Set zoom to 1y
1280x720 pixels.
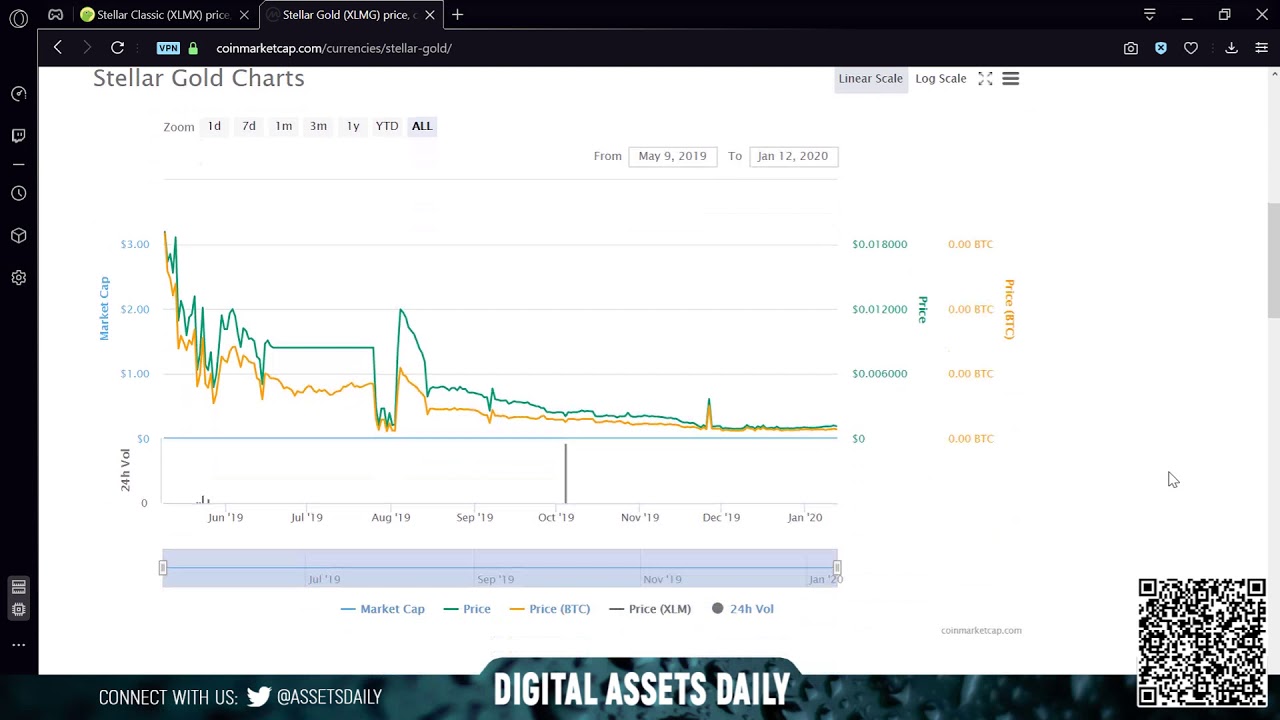coord(353,126)
